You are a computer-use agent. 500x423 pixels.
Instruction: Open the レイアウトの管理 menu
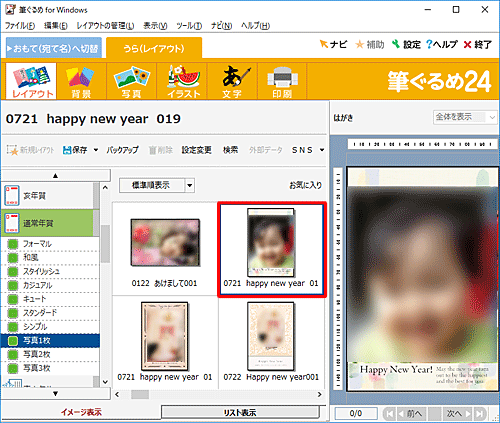tap(105, 26)
